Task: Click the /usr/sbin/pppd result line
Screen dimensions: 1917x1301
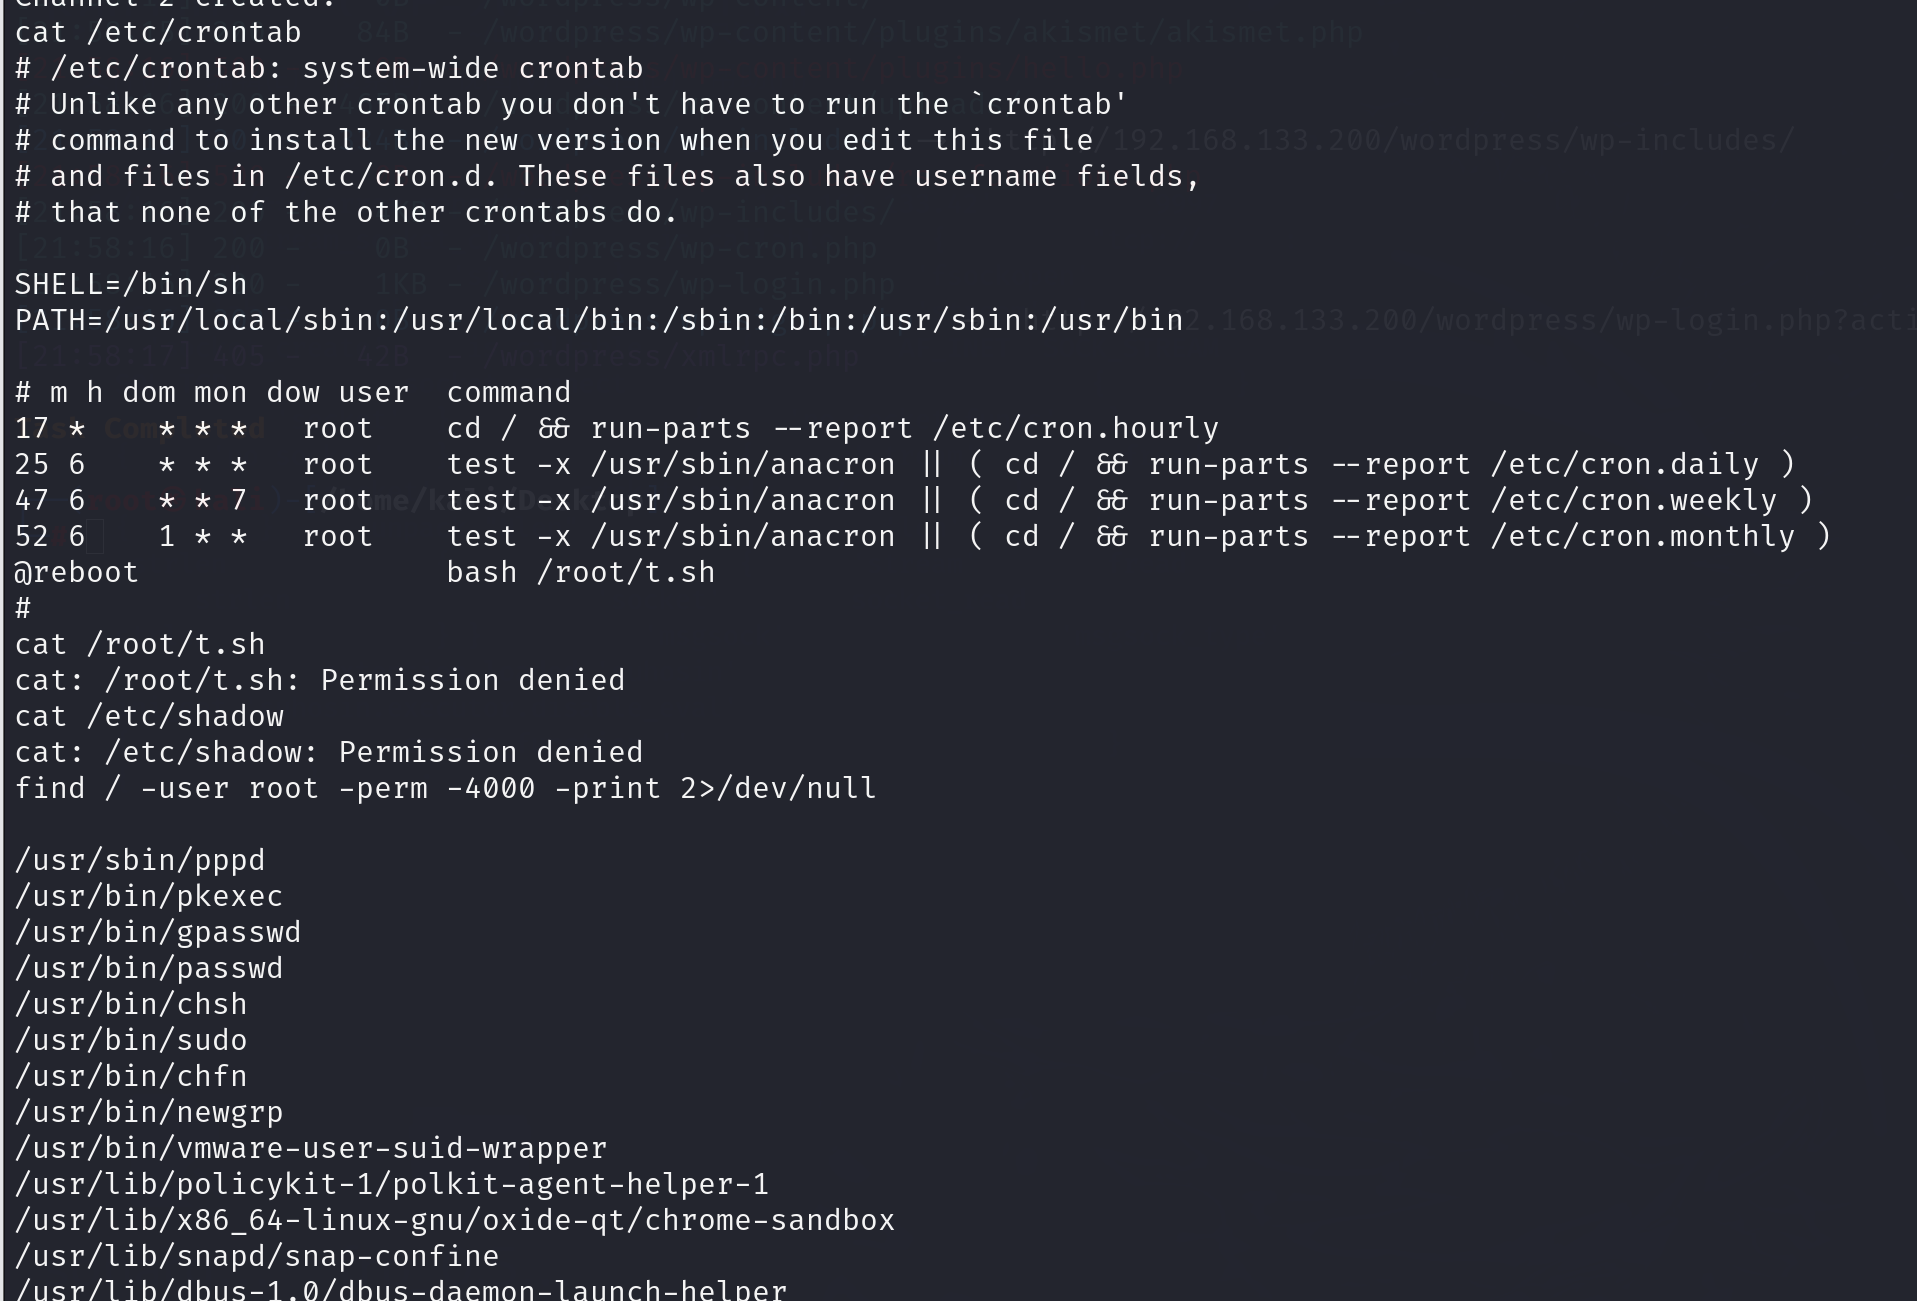Action: [140, 860]
